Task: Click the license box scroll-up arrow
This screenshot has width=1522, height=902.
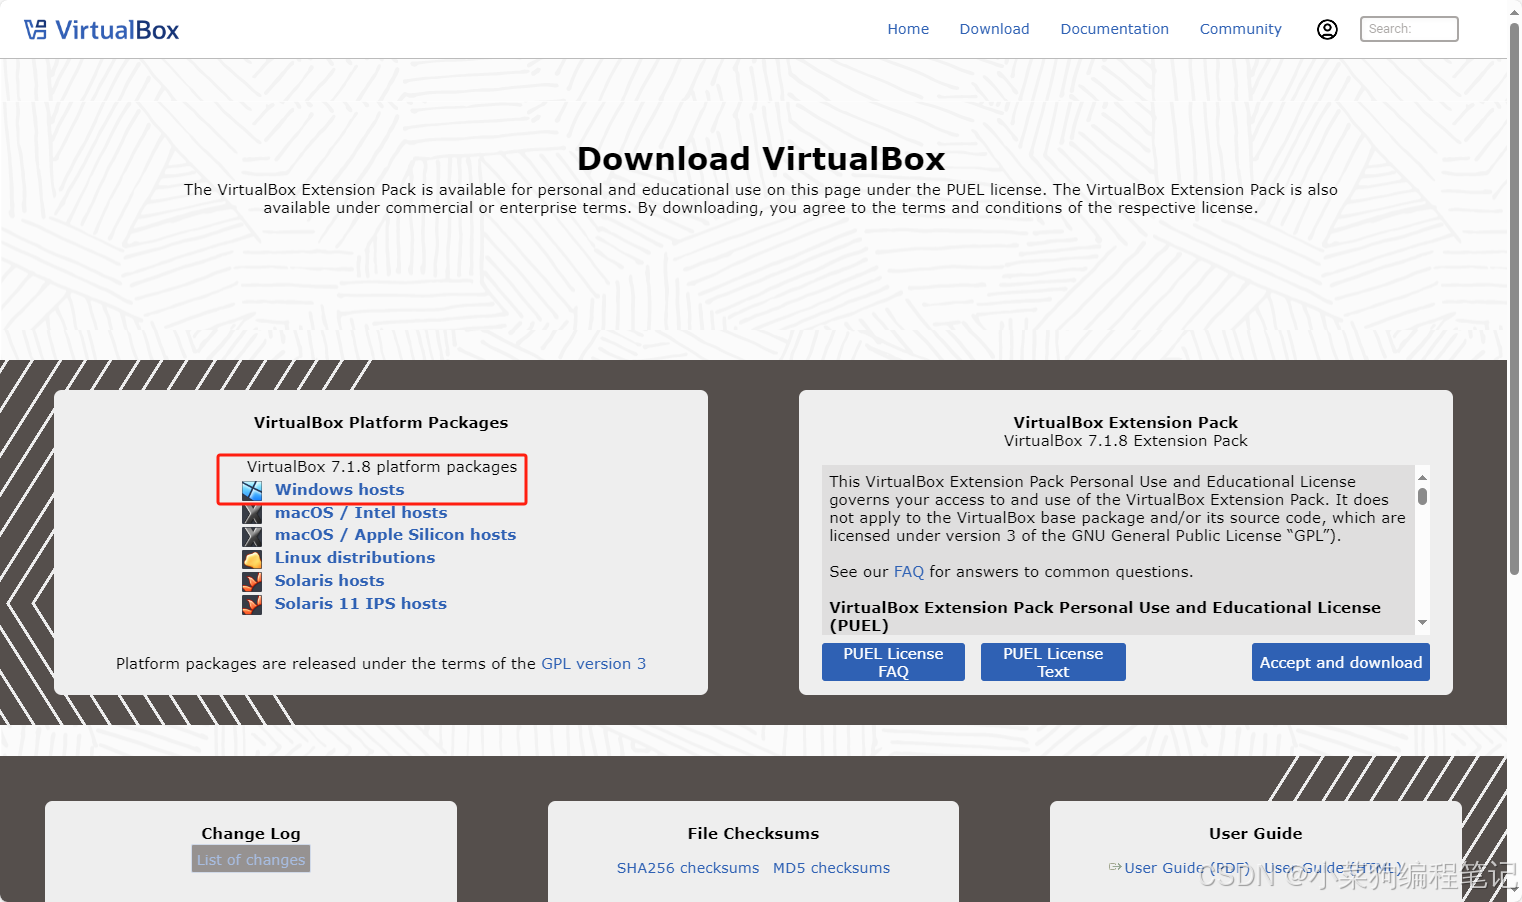Action: pos(1422,476)
